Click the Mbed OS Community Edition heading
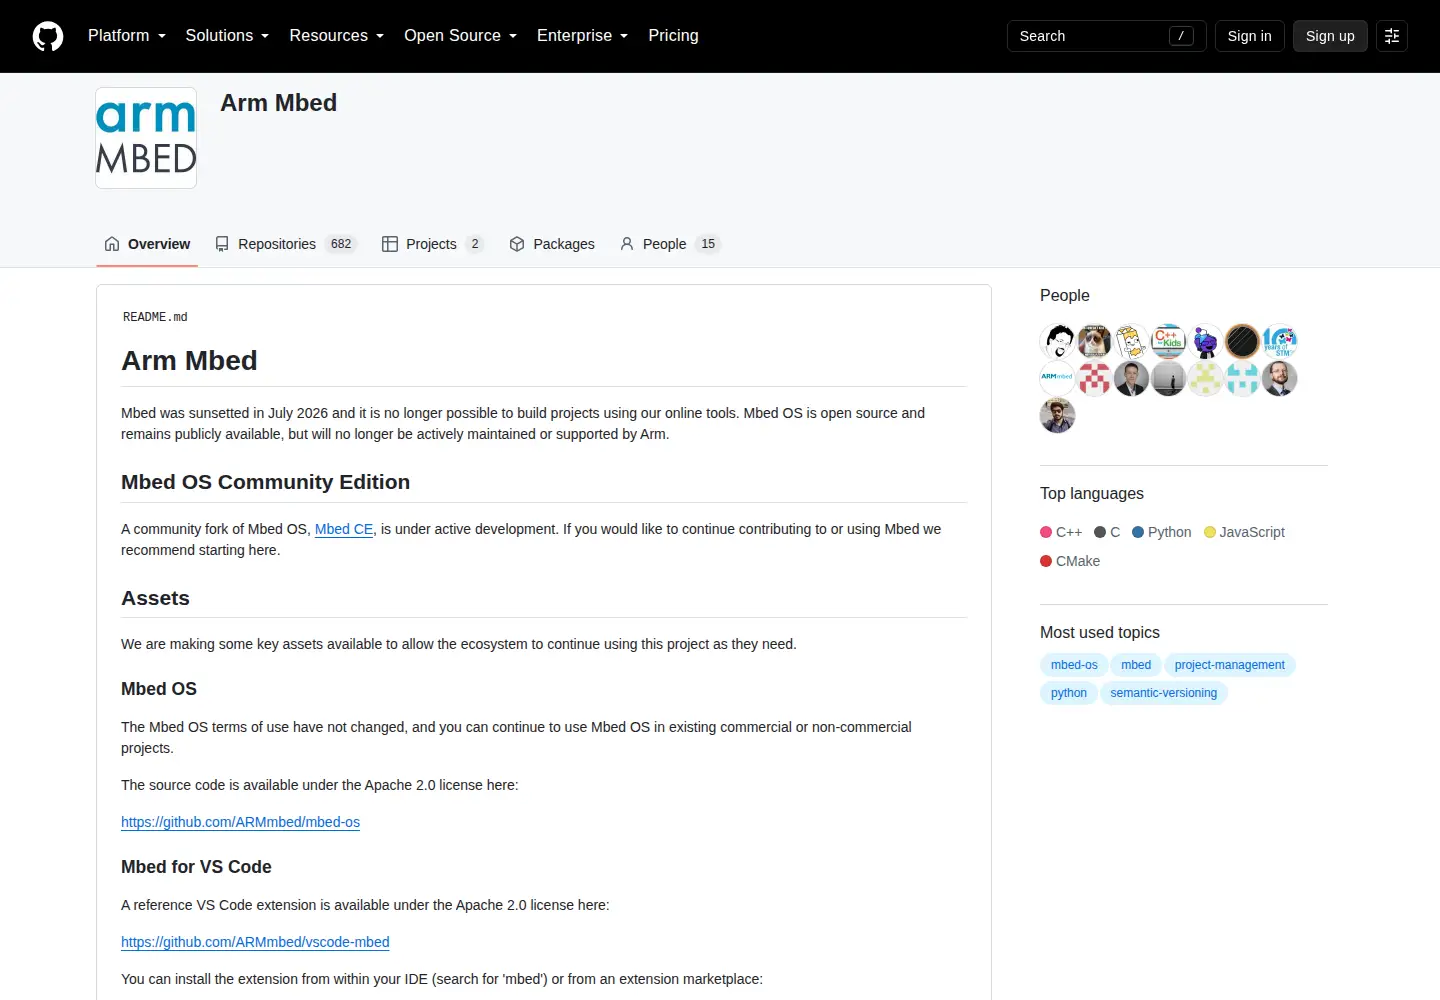This screenshot has width=1440, height=1000. pyautogui.click(x=266, y=482)
